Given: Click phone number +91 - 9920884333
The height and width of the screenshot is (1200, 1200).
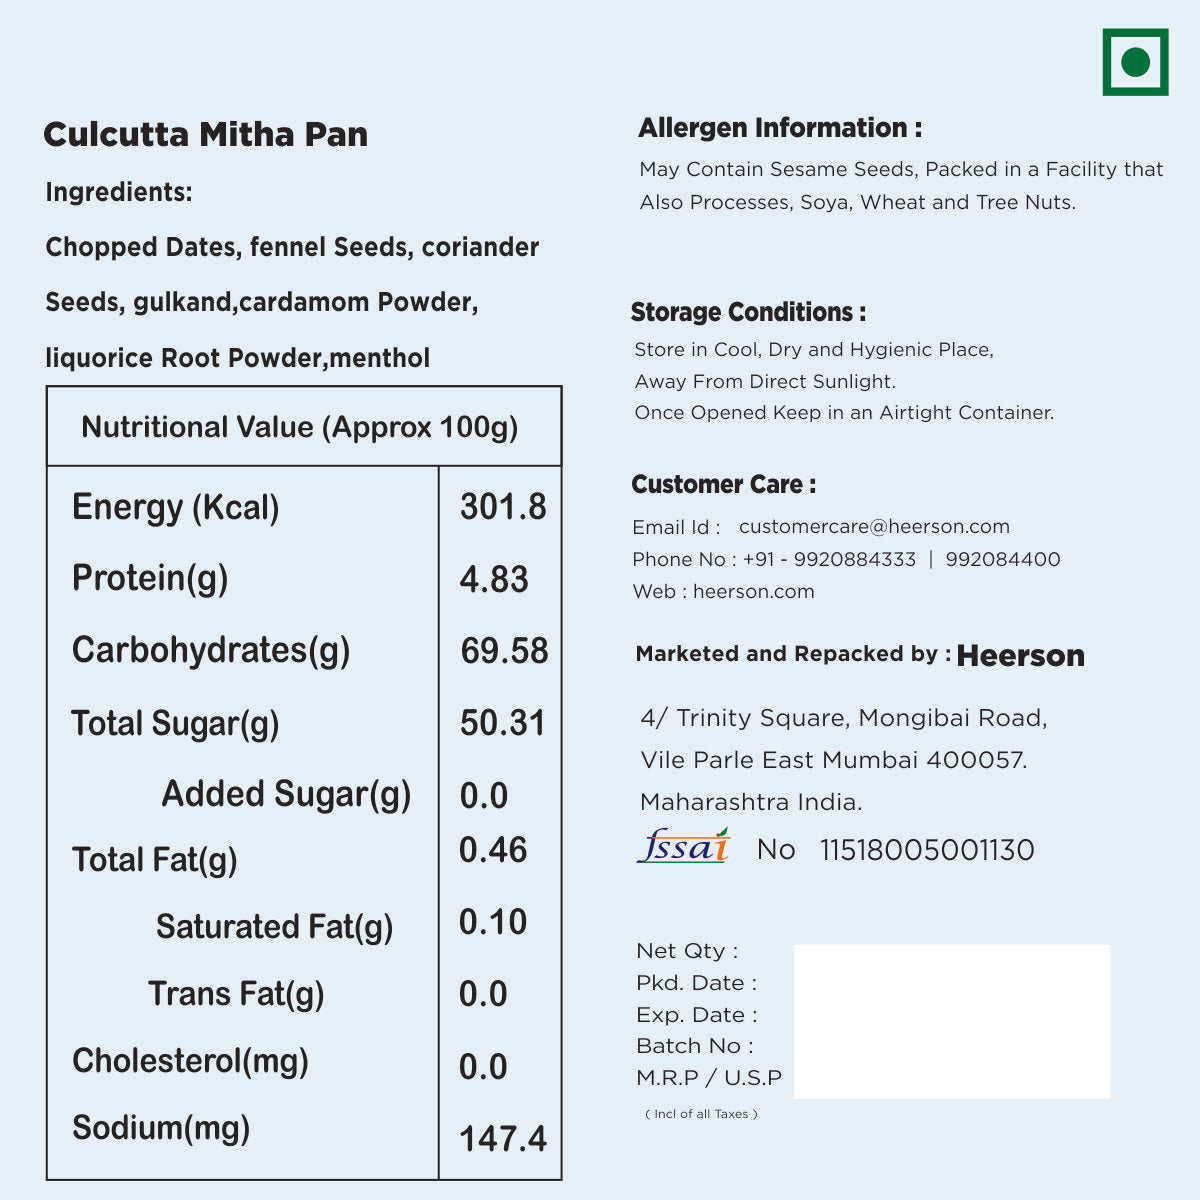Looking at the screenshot, I should [829, 559].
